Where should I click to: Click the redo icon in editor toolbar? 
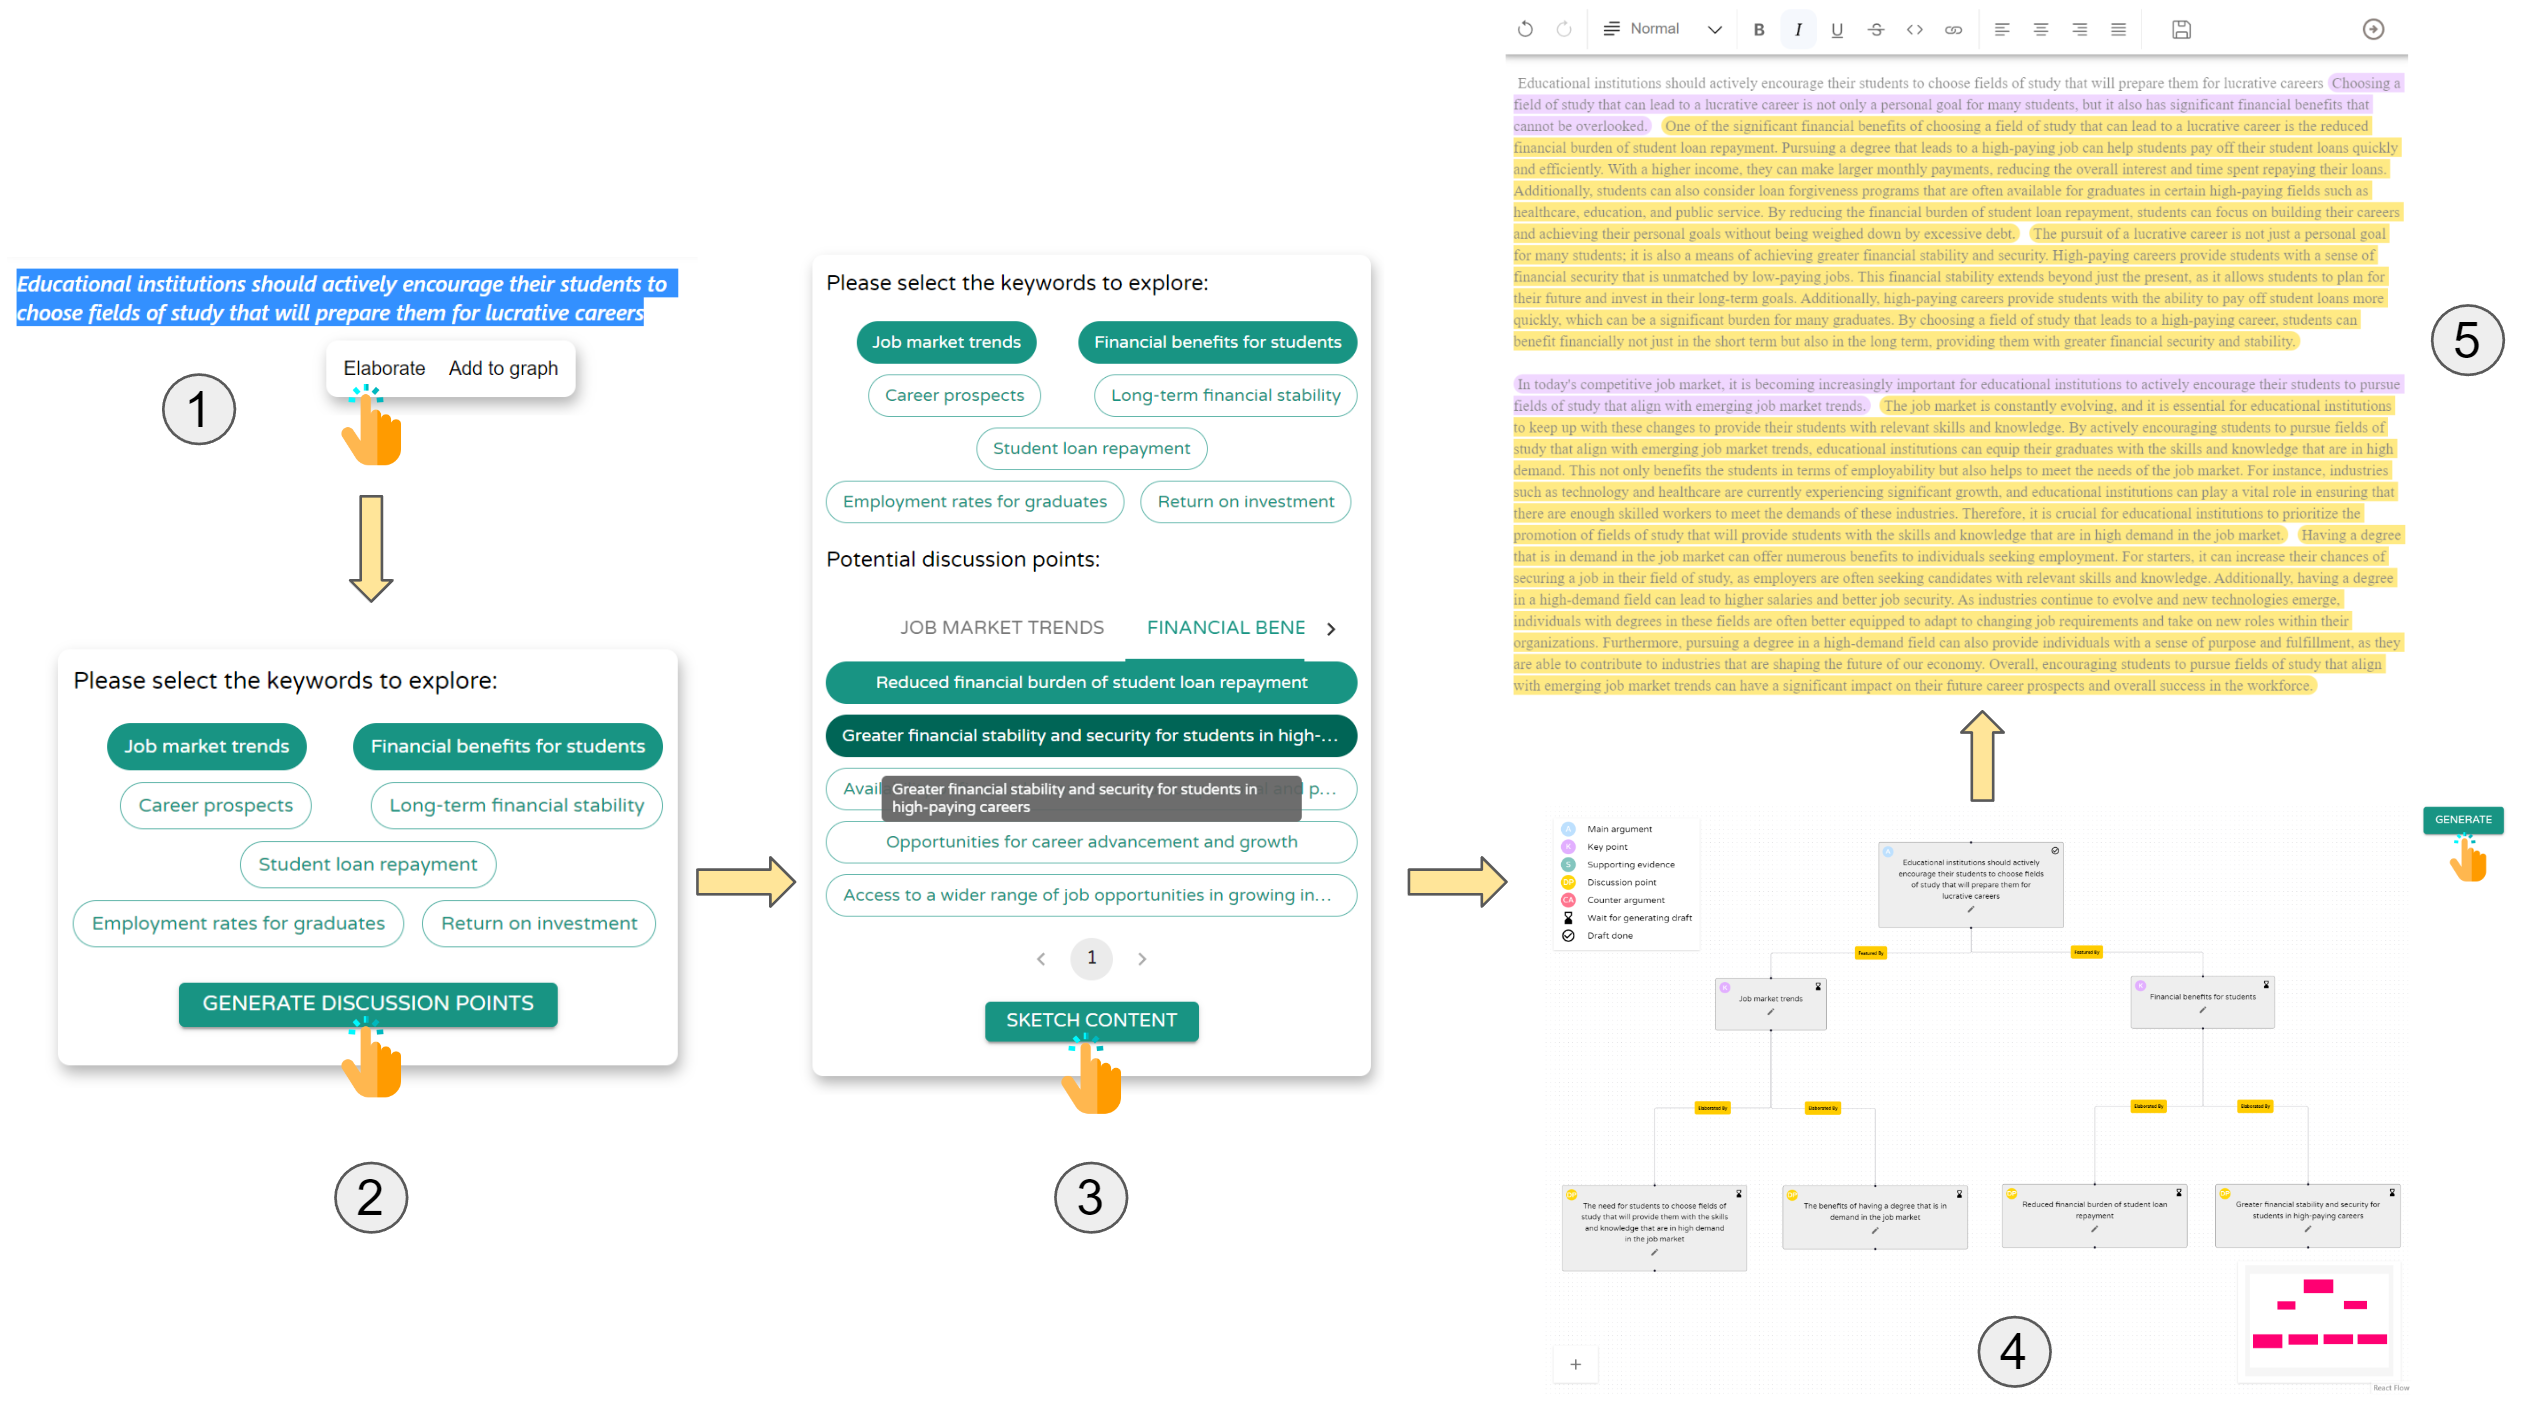click(1564, 29)
